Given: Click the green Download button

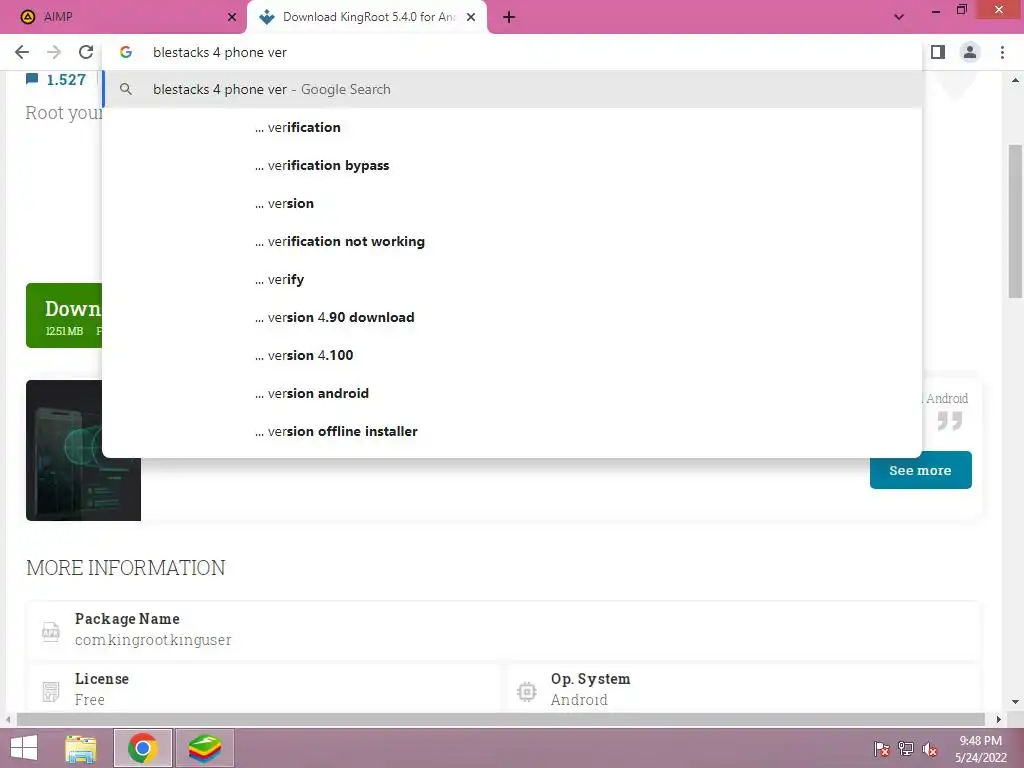Looking at the screenshot, I should click(x=64, y=315).
